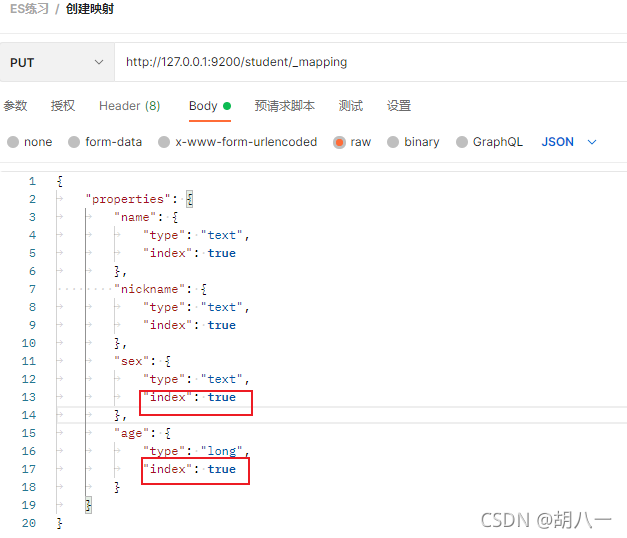The height and width of the screenshot is (538, 627).
Task: Click the 创建映射 breadcrumb title
Action: [90, 9]
